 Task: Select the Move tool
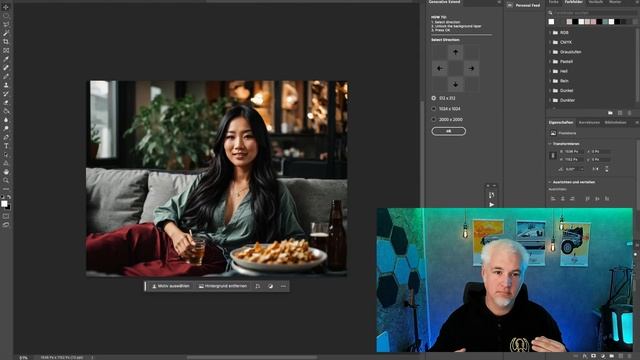6,7
